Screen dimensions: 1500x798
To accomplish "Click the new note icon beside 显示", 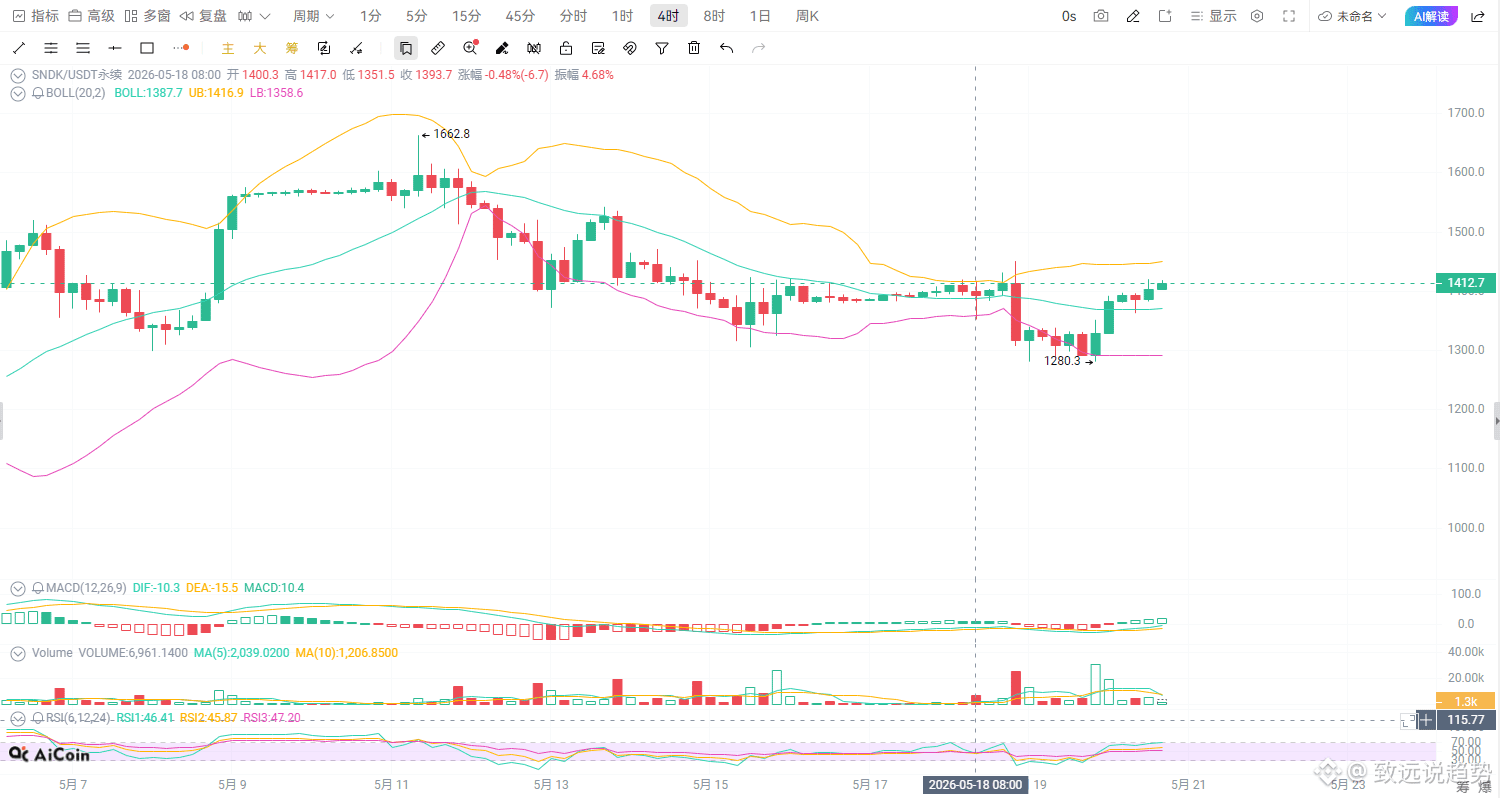I will (1165, 16).
